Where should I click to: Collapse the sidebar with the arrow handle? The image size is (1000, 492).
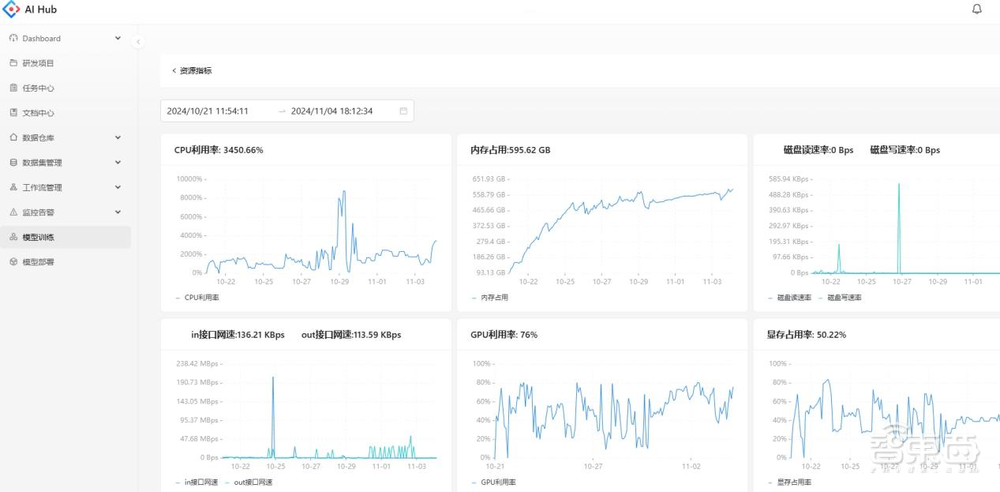138,42
